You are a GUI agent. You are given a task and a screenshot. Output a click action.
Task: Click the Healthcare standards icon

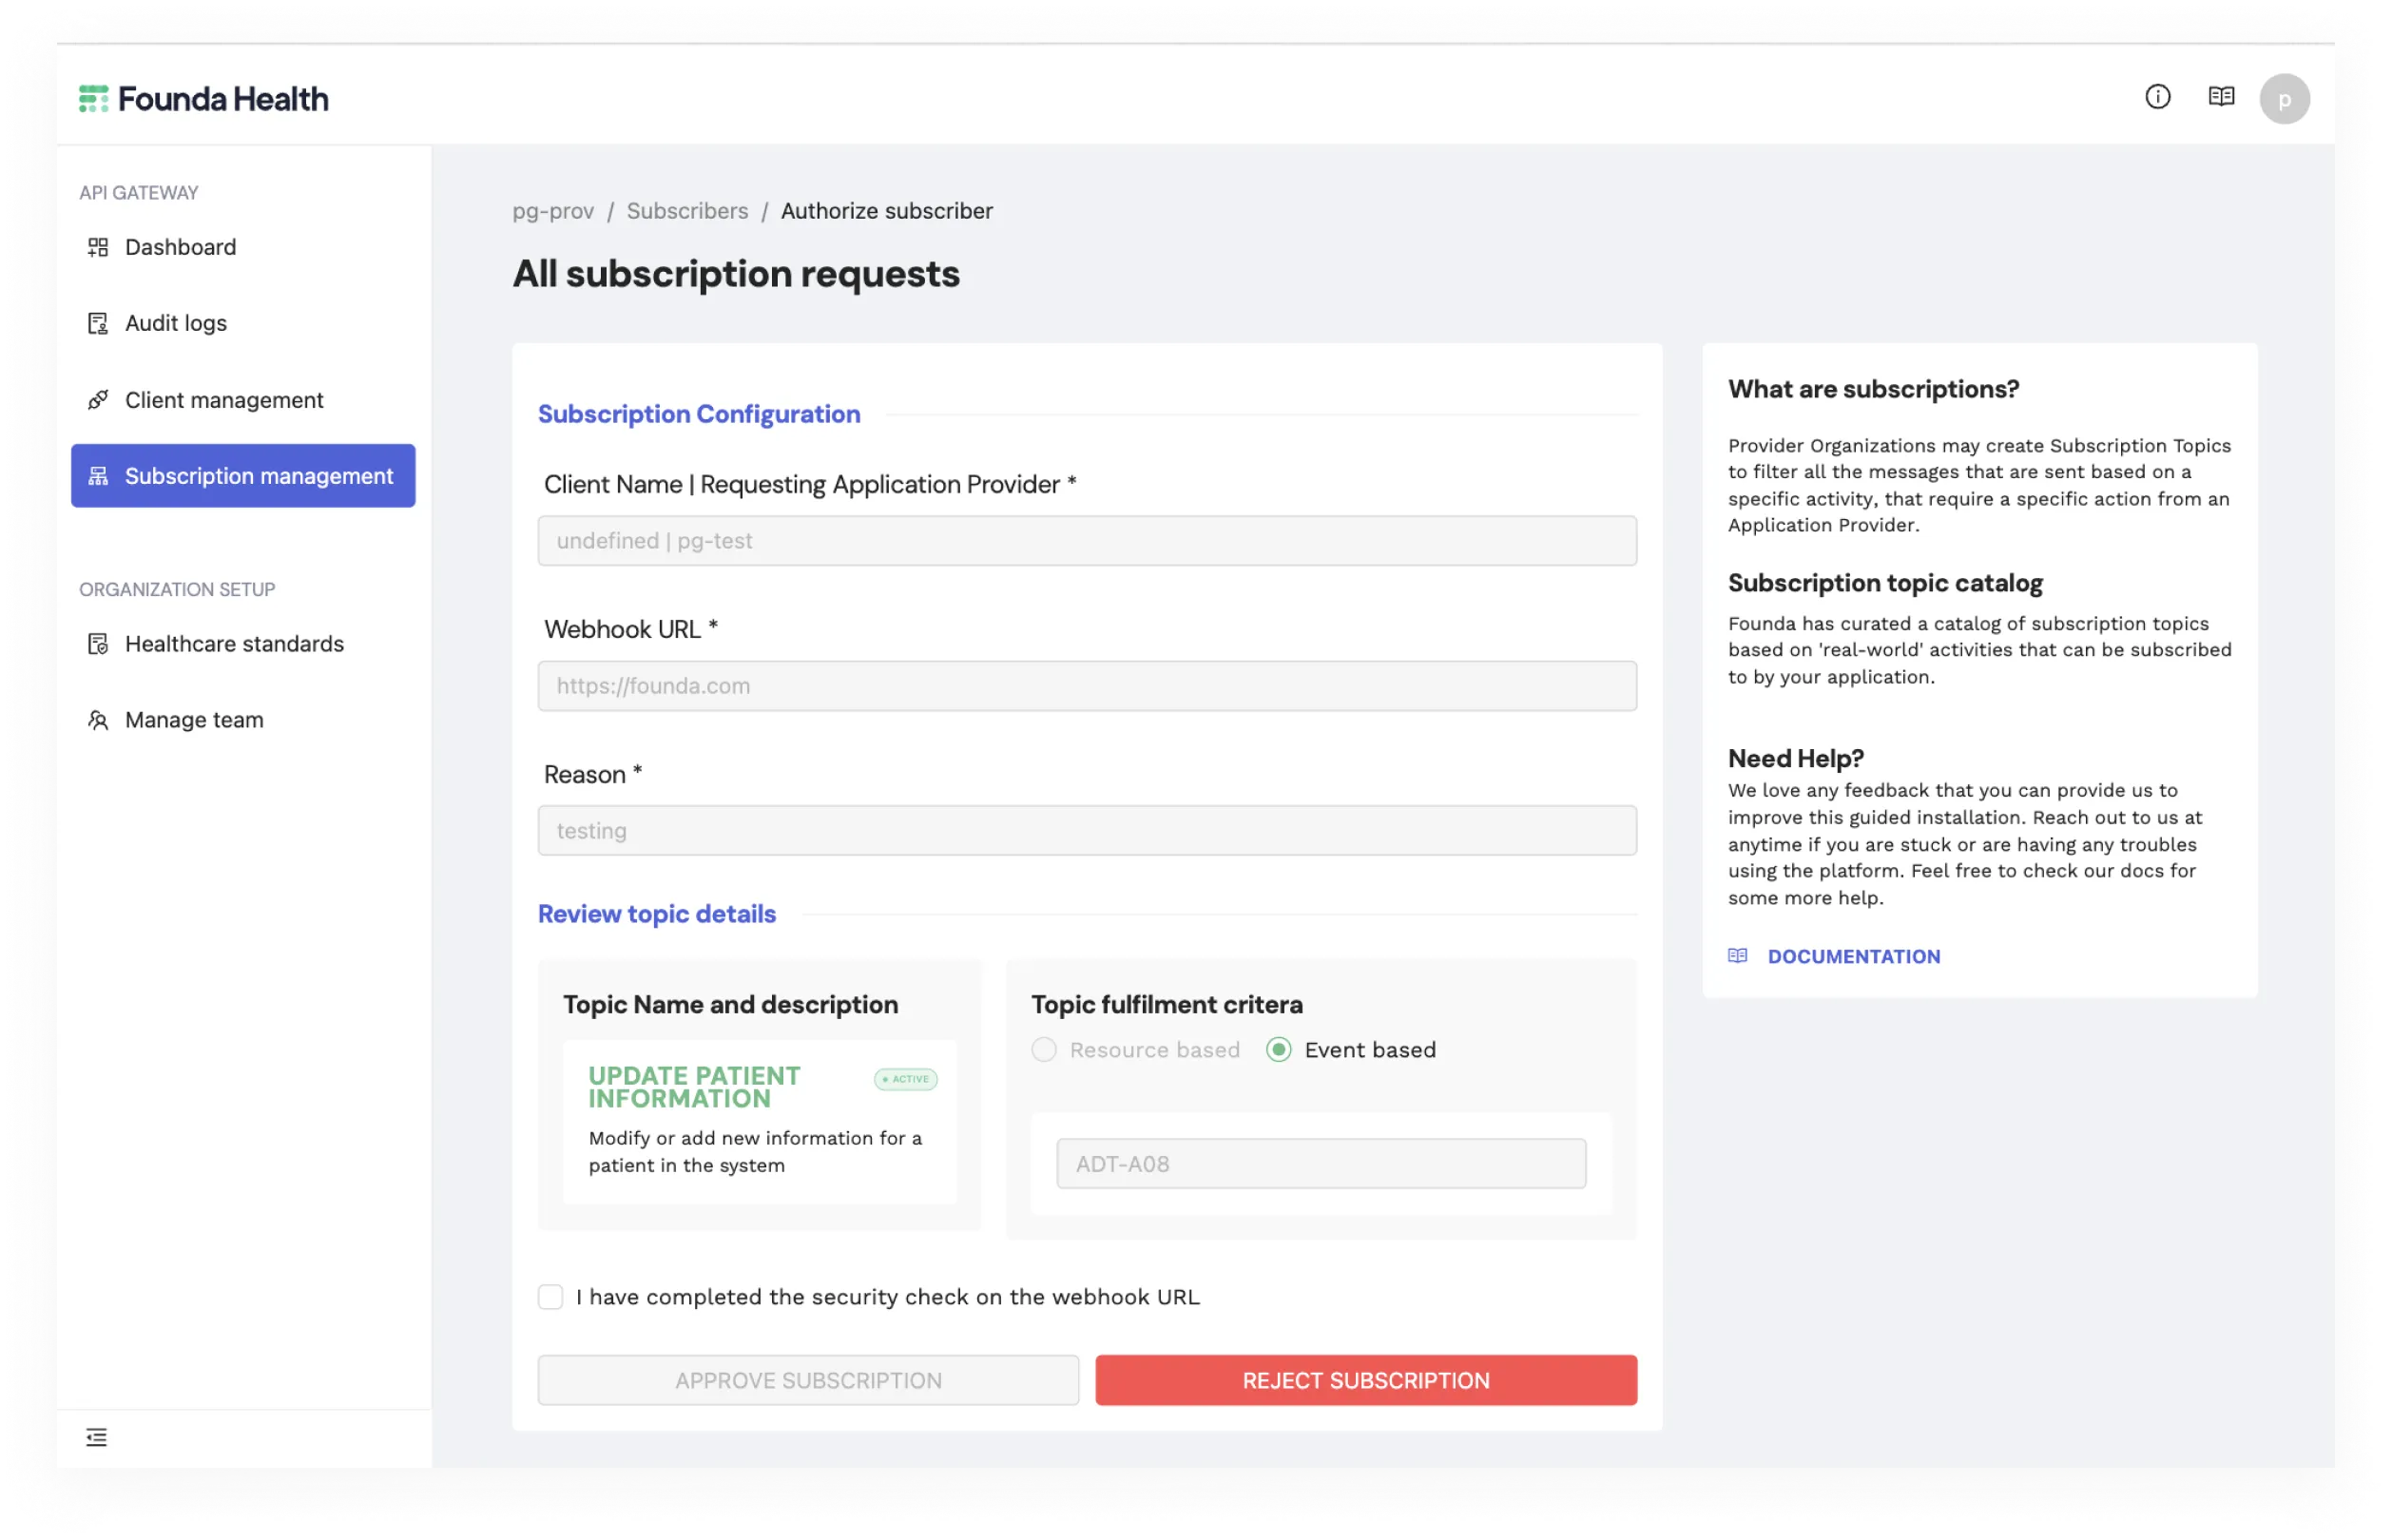tap(98, 644)
